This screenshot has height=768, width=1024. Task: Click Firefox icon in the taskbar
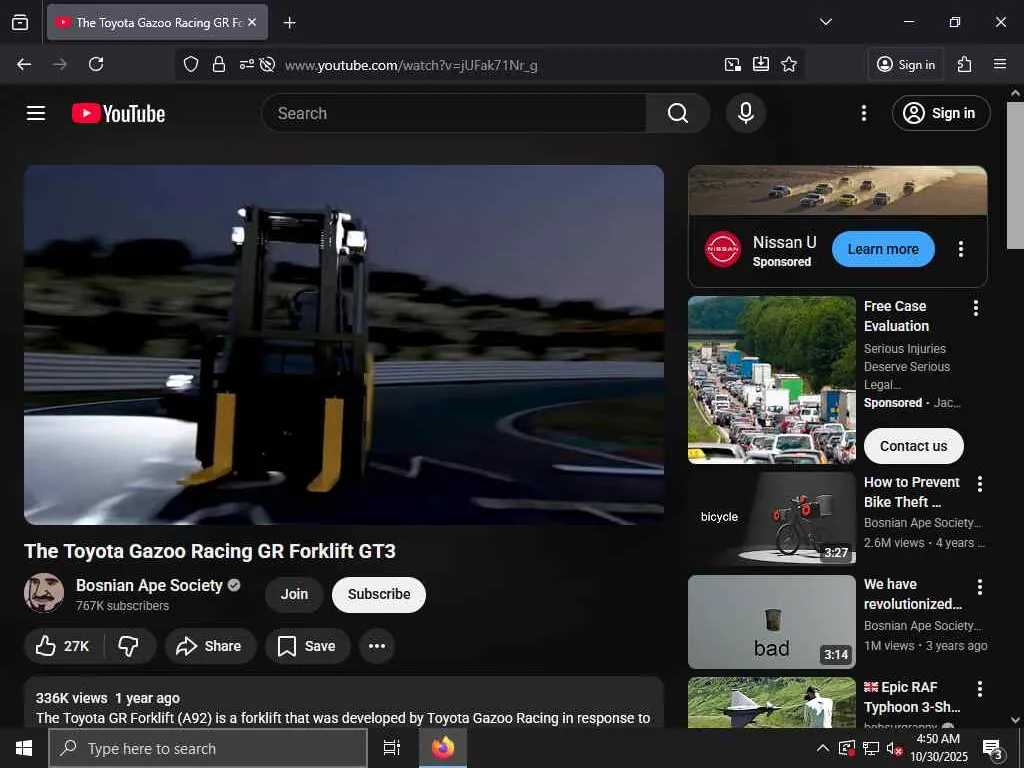tap(442, 748)
